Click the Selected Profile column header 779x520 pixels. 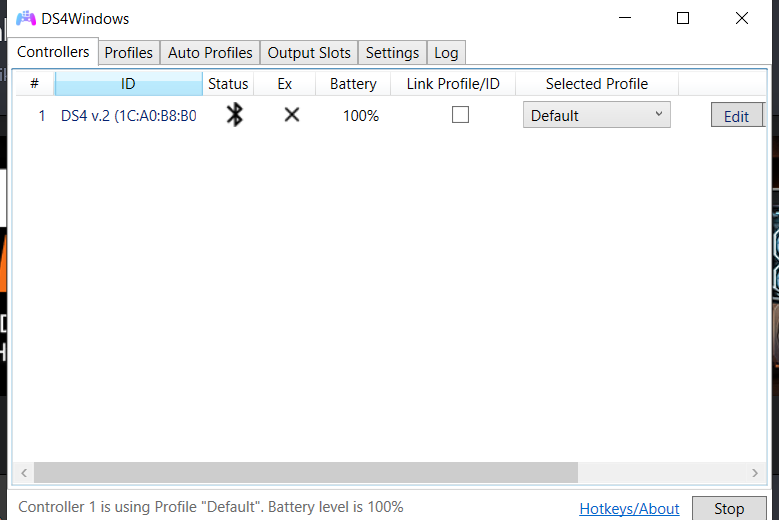click(x=597, y=83)
